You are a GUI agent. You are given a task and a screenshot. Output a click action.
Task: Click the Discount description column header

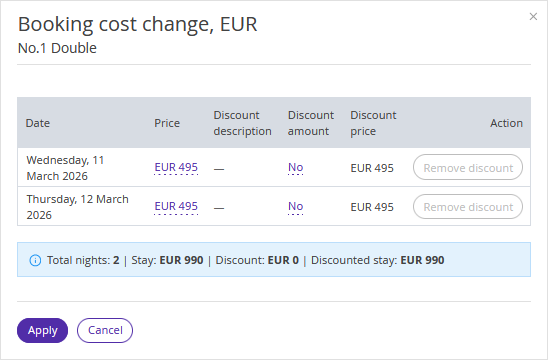click(243, 123)
